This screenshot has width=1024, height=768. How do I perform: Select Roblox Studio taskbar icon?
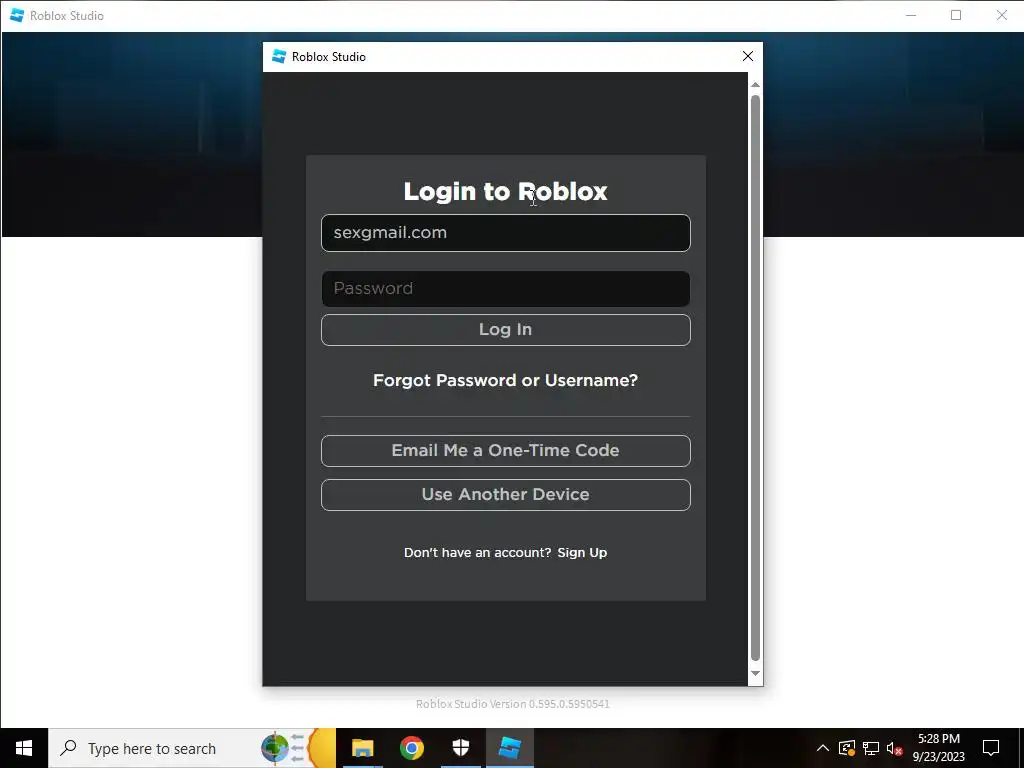pos(510,748)
